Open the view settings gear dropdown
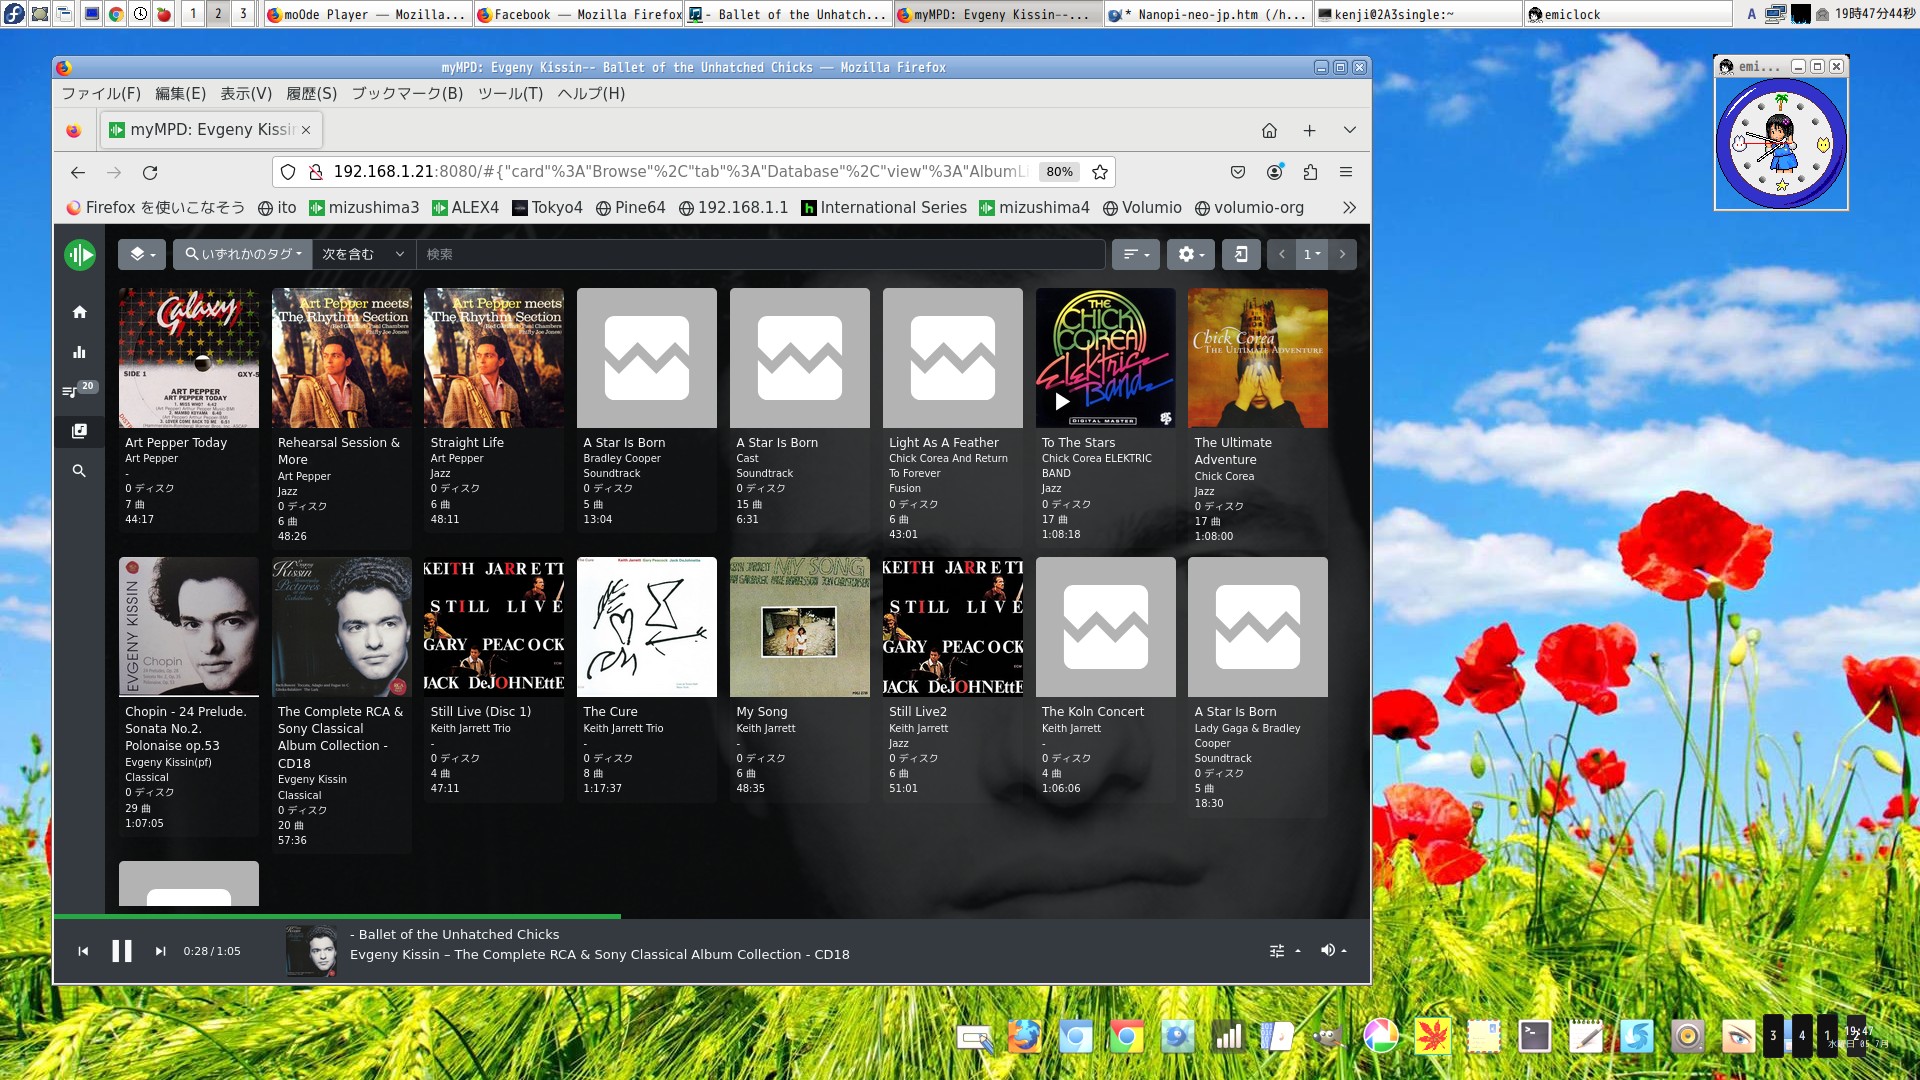1920x1080 pixels. pos(1190,254)
